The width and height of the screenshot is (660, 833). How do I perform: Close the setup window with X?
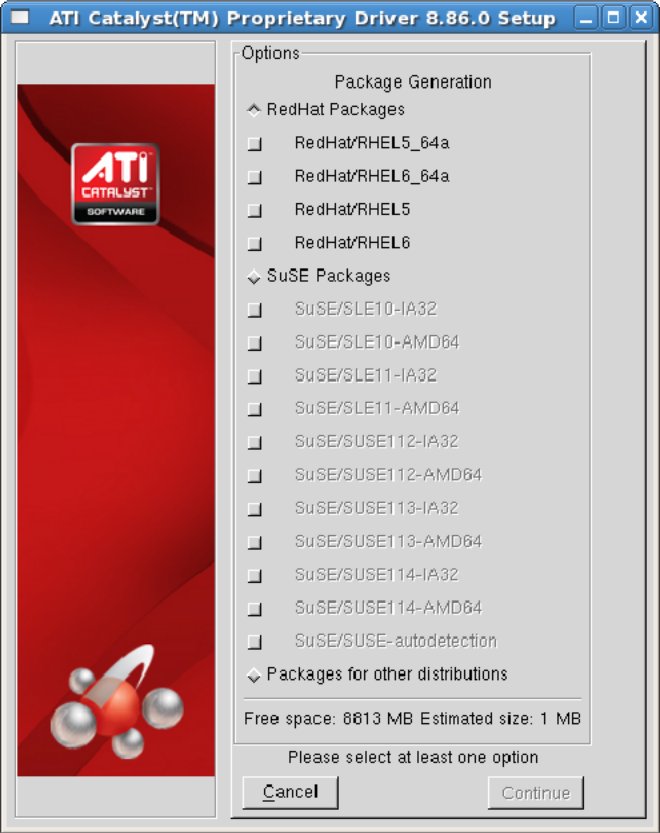(641, 18)
